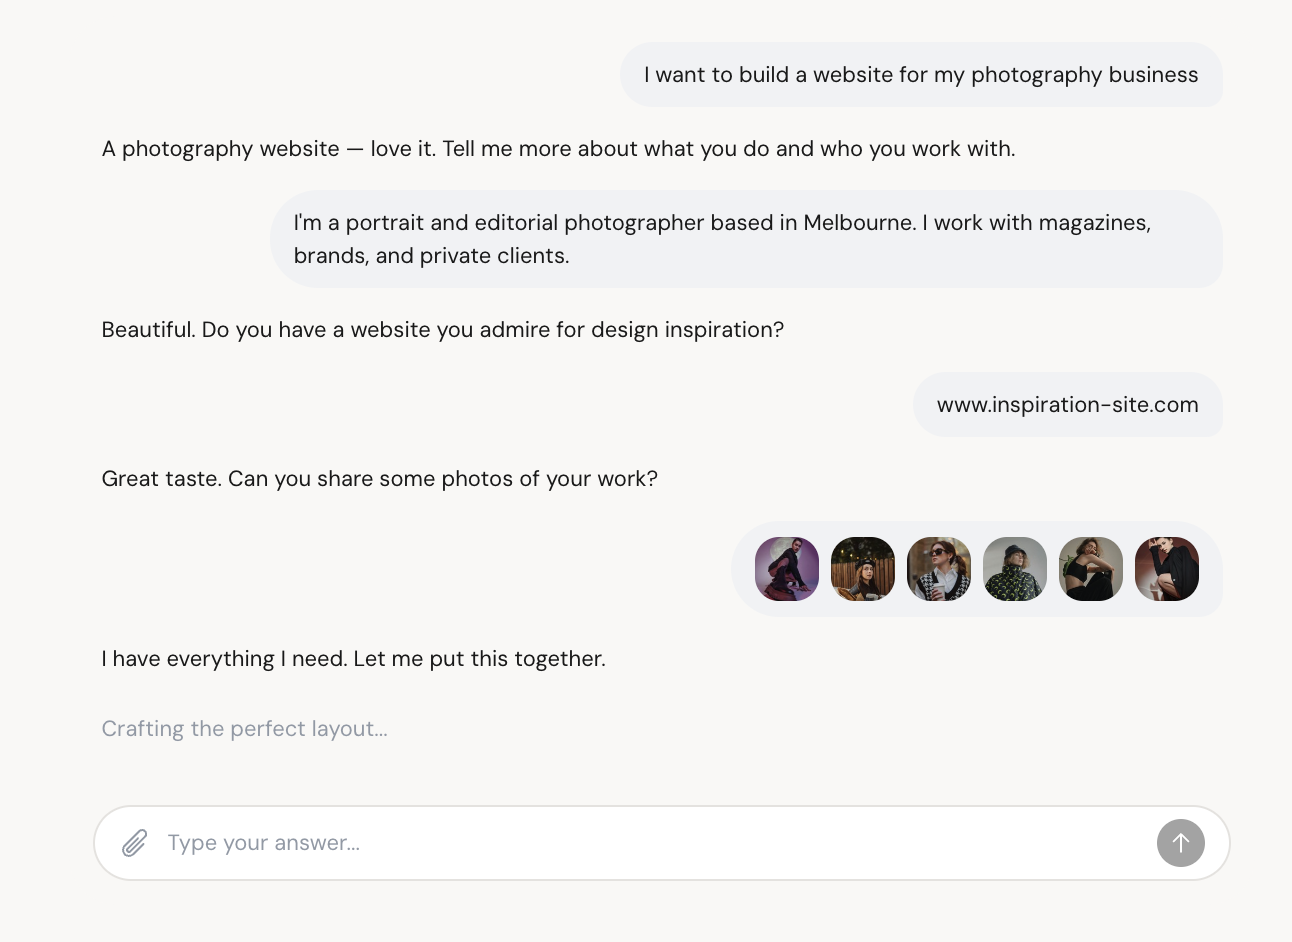Click the shared photos bubble background
Image resolution: width=1292 pixels, height=942 pixels.
click(x=743, y=569)
